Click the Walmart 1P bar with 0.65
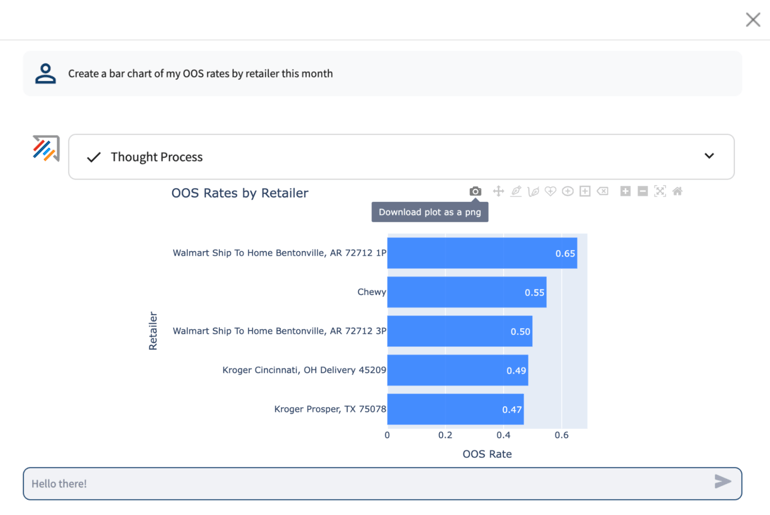 click(x=482, y=253)
